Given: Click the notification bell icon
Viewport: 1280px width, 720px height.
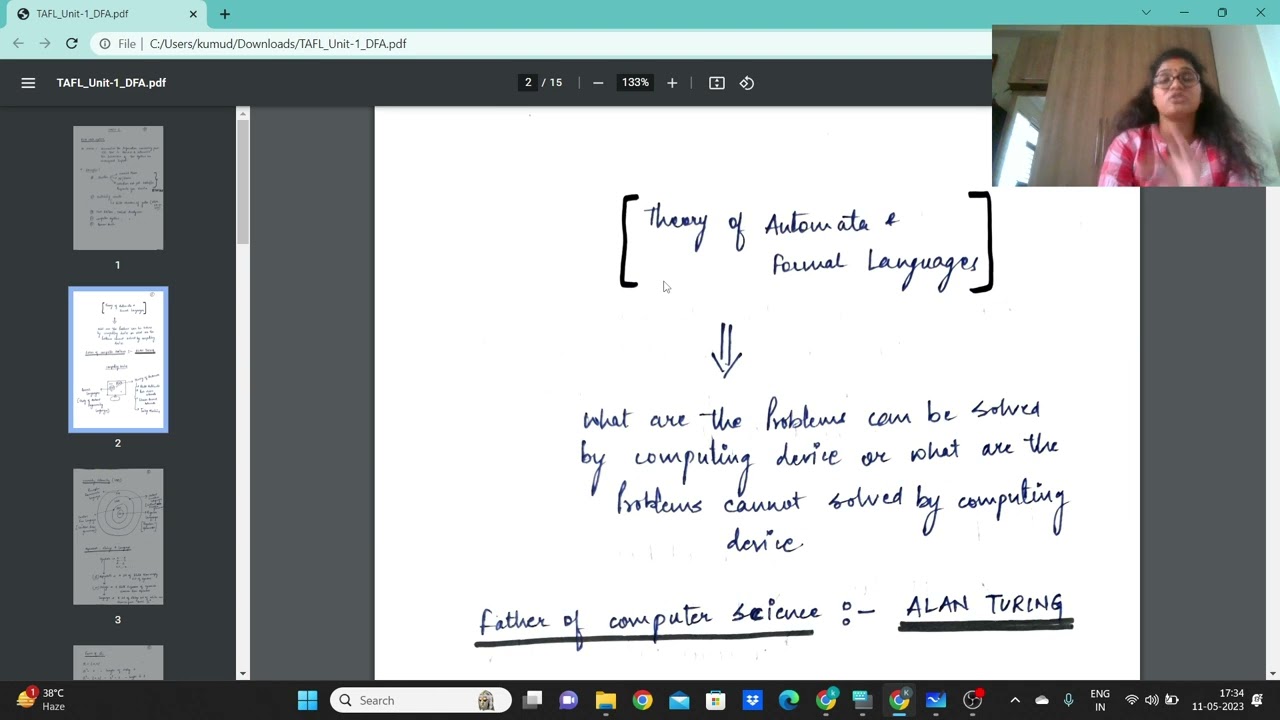Looking at the screenshot, I should (1258, 700).
